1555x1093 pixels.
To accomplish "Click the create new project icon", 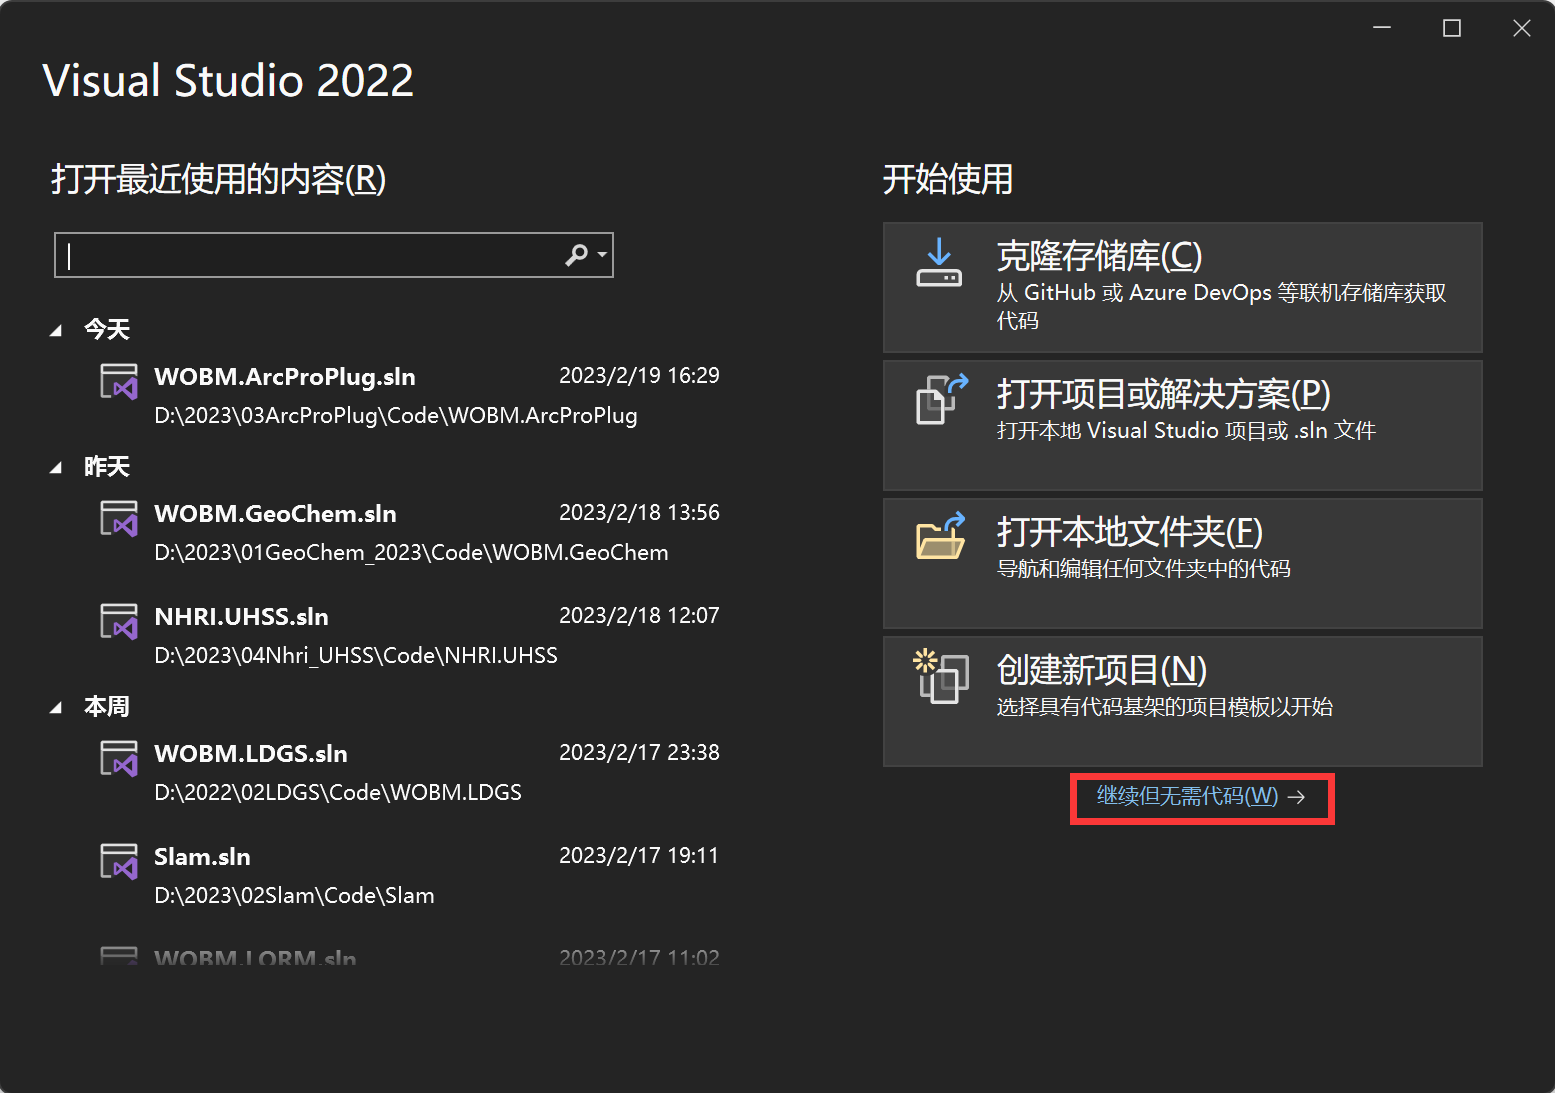I will [x=941, y=676].
